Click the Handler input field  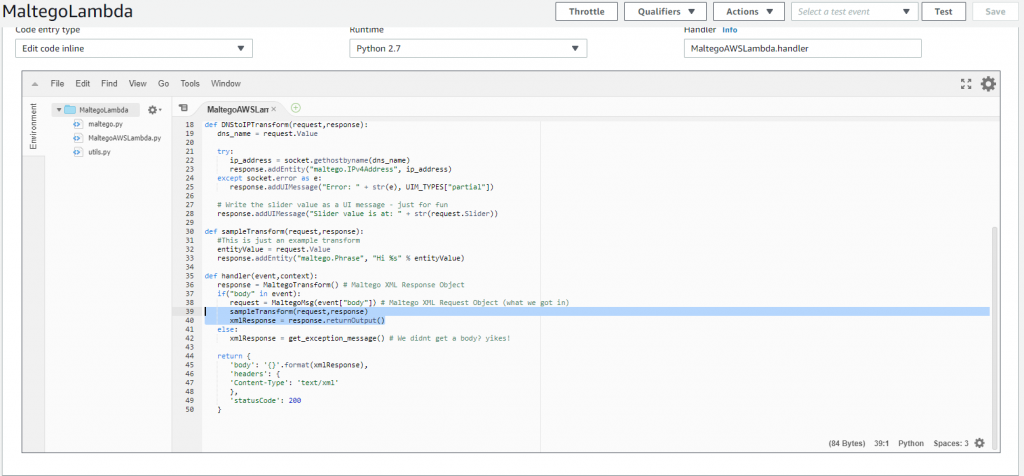803,48
